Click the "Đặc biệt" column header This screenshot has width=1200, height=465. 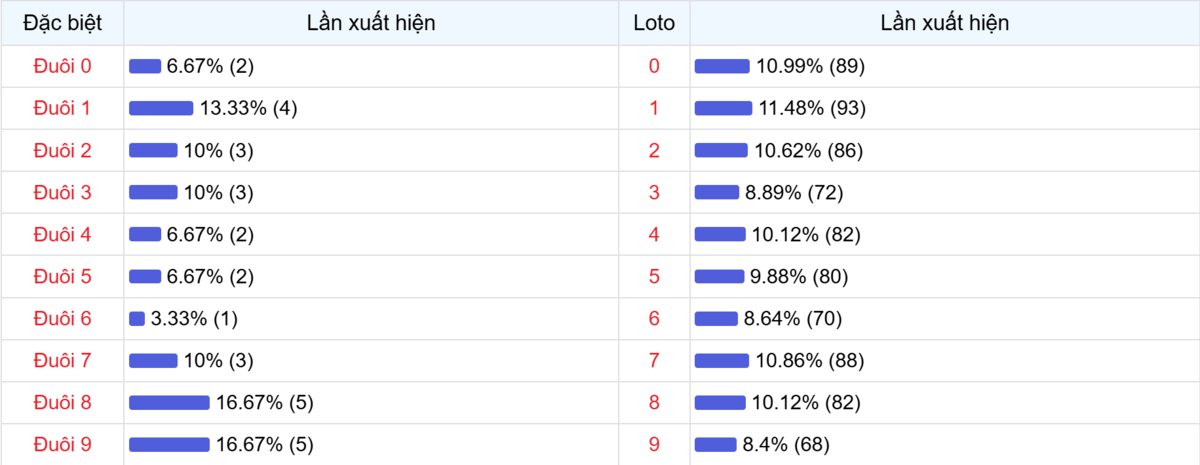click(62, 22)
